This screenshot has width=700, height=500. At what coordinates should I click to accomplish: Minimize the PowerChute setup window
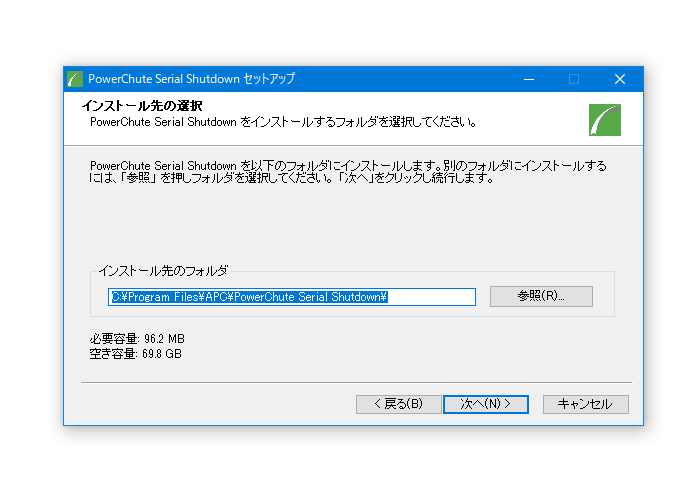529,79
